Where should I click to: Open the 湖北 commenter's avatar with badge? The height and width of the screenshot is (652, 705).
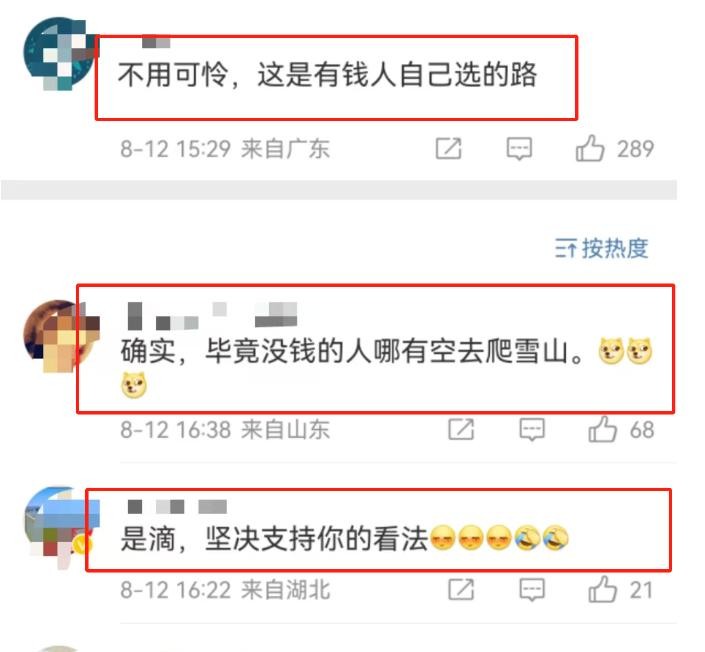(x=61, y=527)
